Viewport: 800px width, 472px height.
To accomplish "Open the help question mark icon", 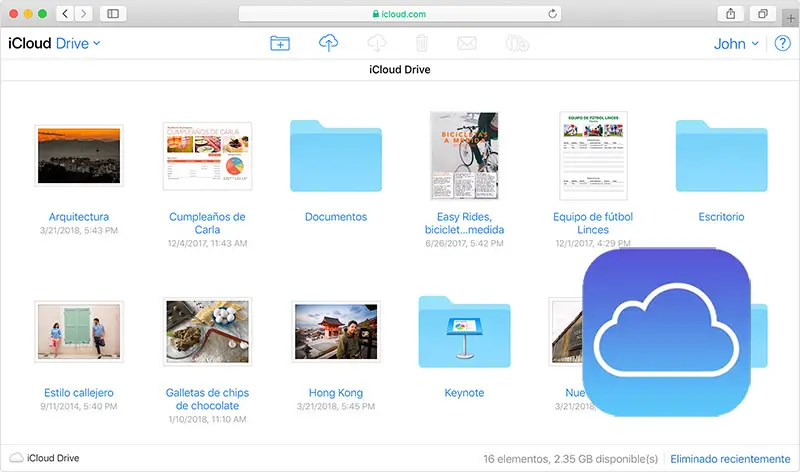I will [x=782, y=43].
